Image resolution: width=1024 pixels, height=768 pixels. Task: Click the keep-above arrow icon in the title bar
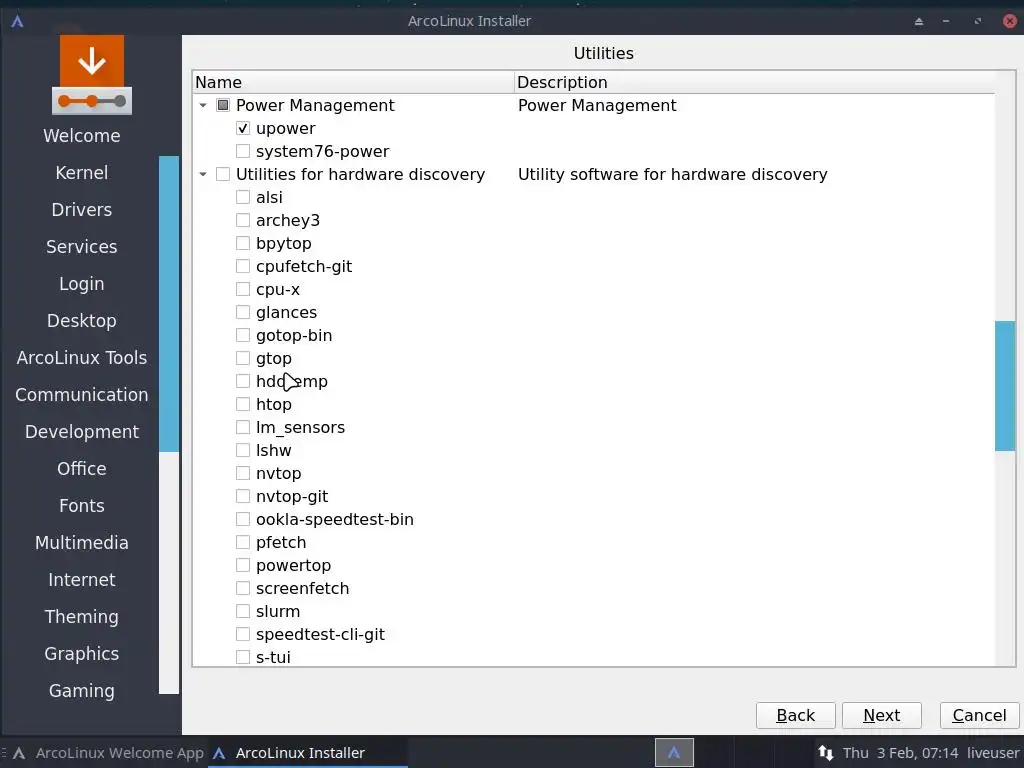[918, 22]
